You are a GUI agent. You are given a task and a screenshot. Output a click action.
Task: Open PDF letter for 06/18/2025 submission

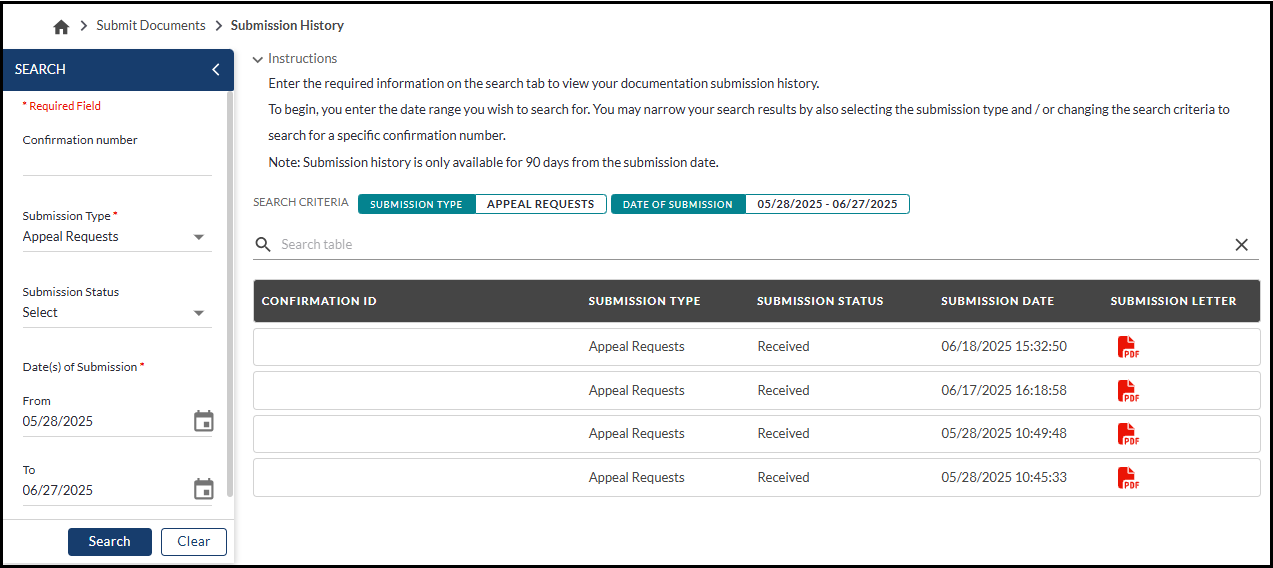point(1127,347)
